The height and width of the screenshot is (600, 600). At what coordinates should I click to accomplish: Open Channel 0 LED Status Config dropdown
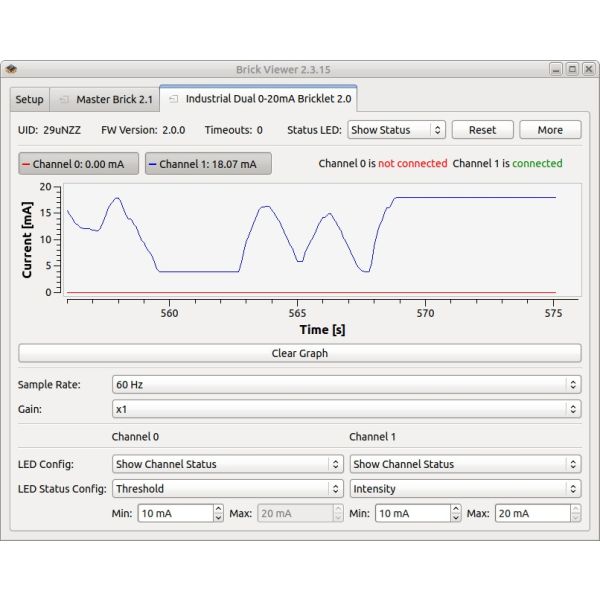pyautogui.click(x=228, y=488)
